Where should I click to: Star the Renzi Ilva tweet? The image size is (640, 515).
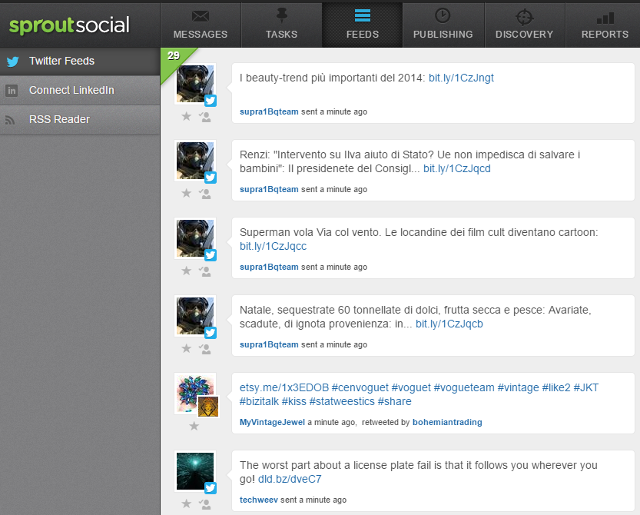(x=187, y=193)
